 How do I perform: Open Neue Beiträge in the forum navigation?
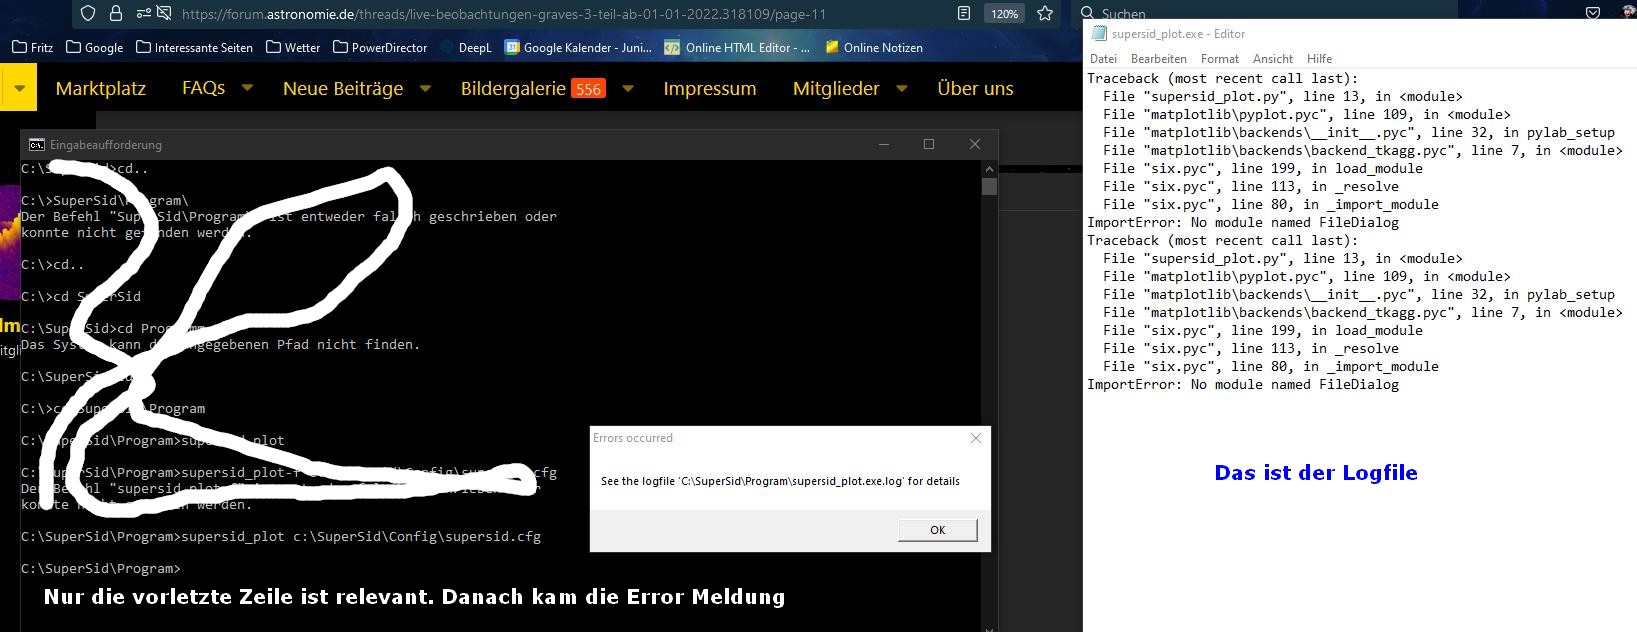coord(343,88)
